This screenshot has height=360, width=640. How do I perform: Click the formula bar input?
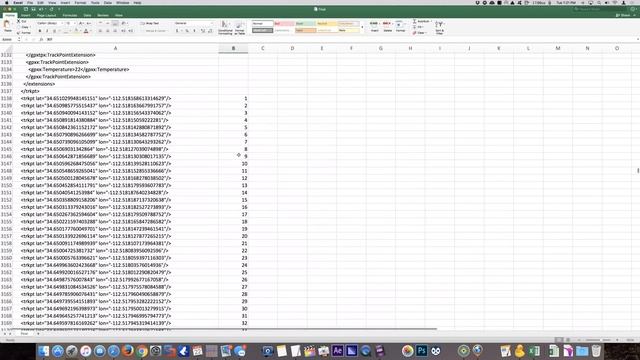[341, 40]
